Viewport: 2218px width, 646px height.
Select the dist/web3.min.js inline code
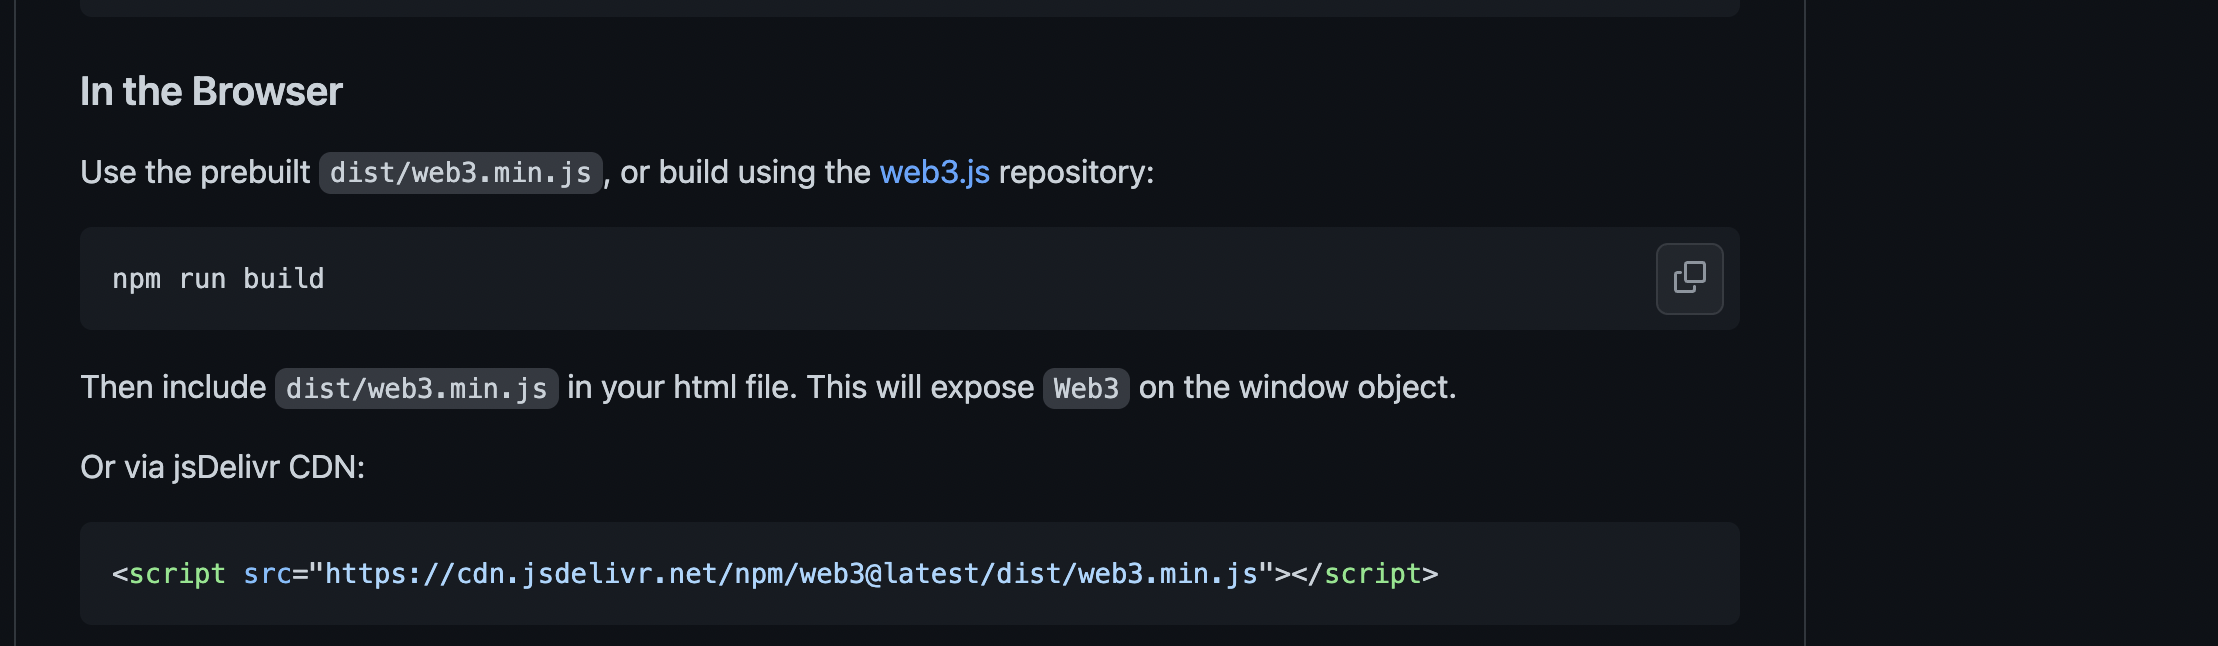pyautogui.click(x=460, y=172)
